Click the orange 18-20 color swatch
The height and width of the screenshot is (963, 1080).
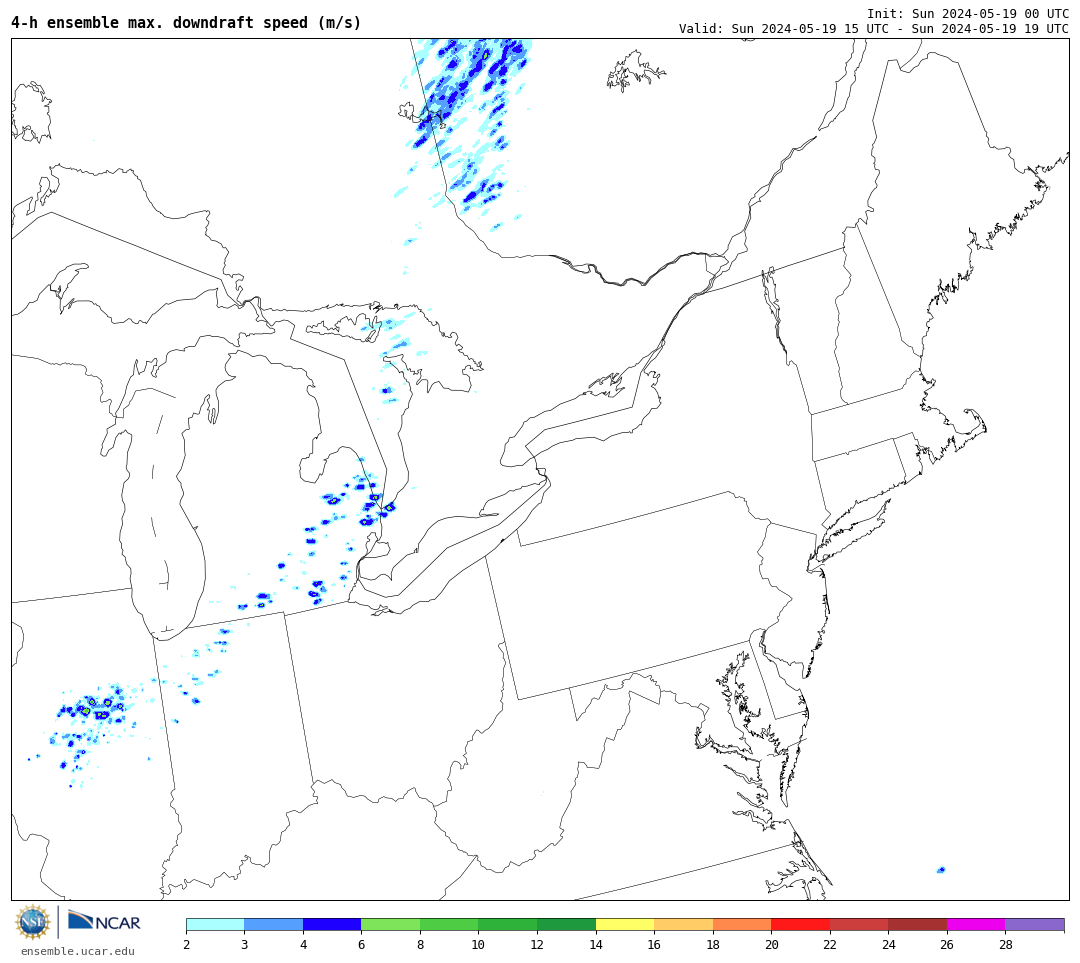742,924
